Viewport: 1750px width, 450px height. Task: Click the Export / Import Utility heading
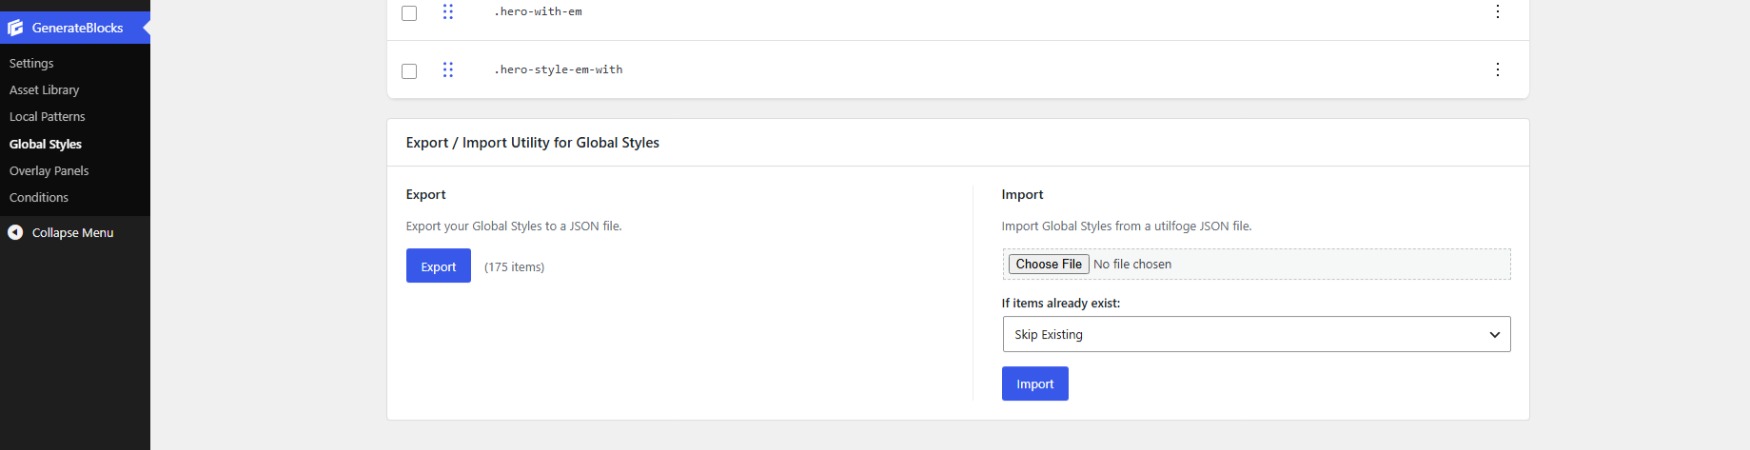tap(533, 143)
